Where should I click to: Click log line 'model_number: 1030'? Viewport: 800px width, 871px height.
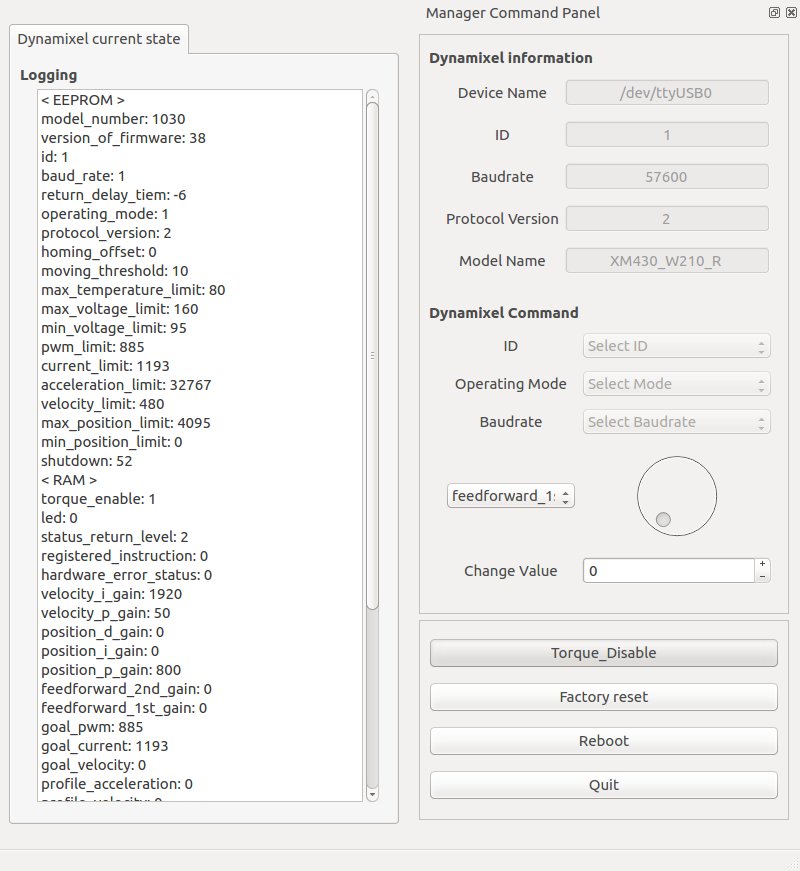pyautogui.click(x=113, y=119)
